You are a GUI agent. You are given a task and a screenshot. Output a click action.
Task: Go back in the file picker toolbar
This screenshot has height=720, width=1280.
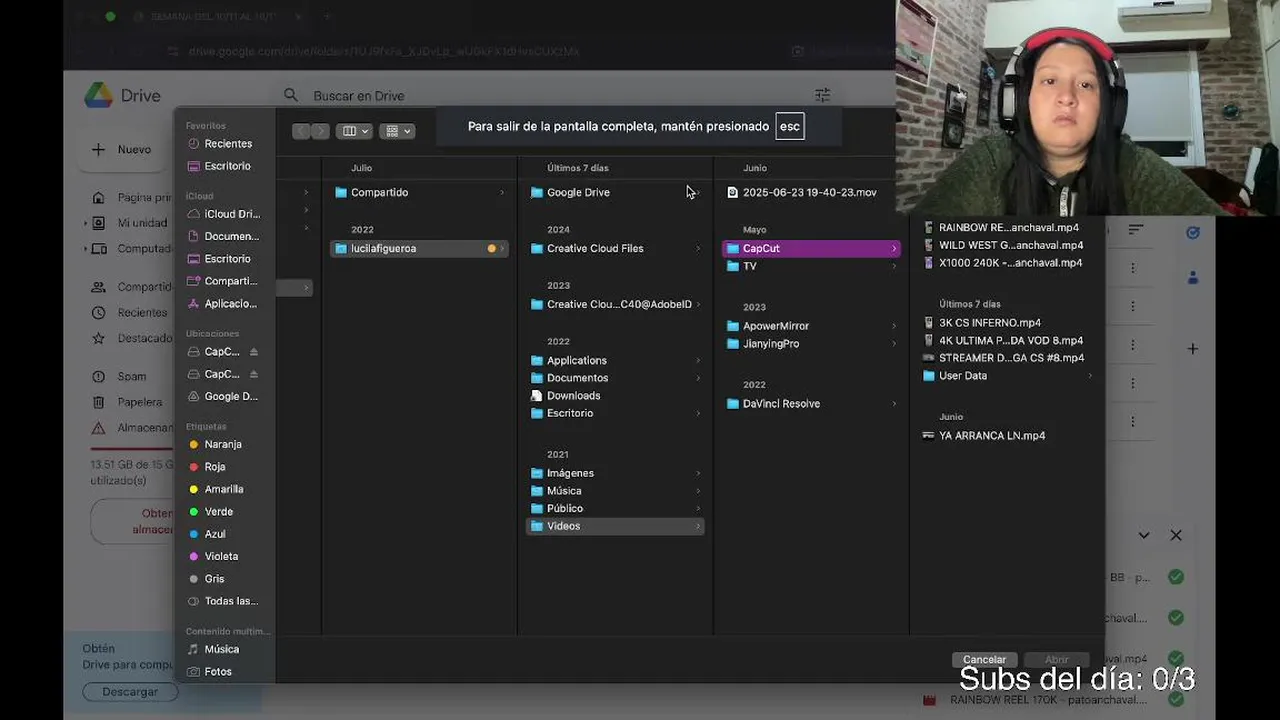pos(301,131)
